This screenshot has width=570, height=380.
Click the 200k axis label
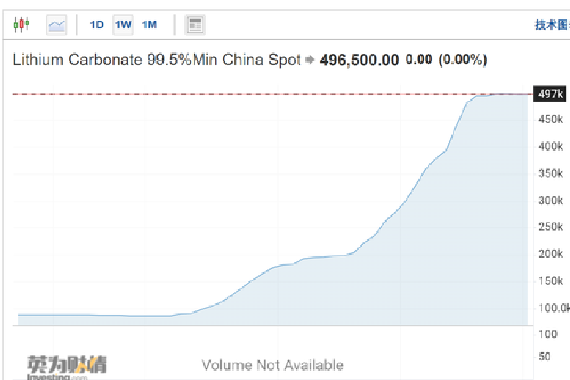click(x=550, y=254)
